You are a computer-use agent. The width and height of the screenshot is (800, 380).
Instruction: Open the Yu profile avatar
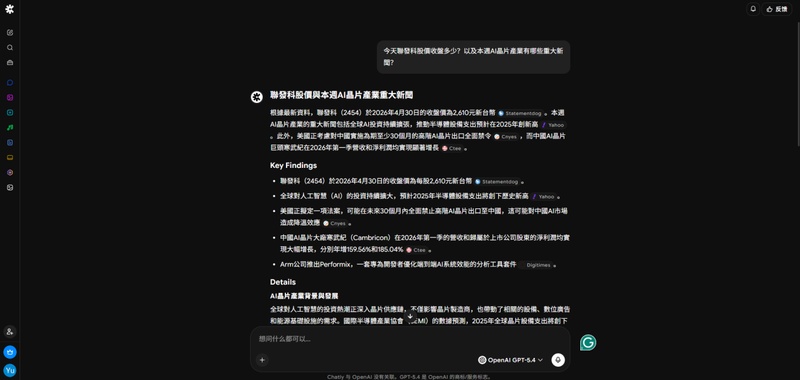[x=10, y=370]
